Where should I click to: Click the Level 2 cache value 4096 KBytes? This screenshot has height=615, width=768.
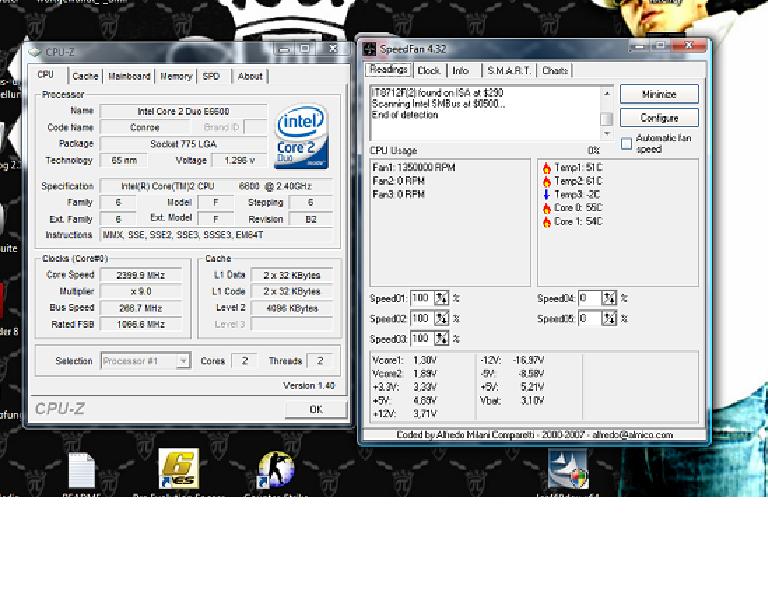coord(292,308)
